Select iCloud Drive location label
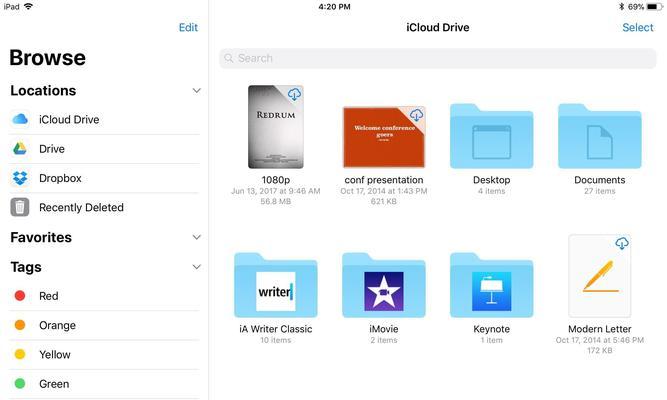 [69, 120]
